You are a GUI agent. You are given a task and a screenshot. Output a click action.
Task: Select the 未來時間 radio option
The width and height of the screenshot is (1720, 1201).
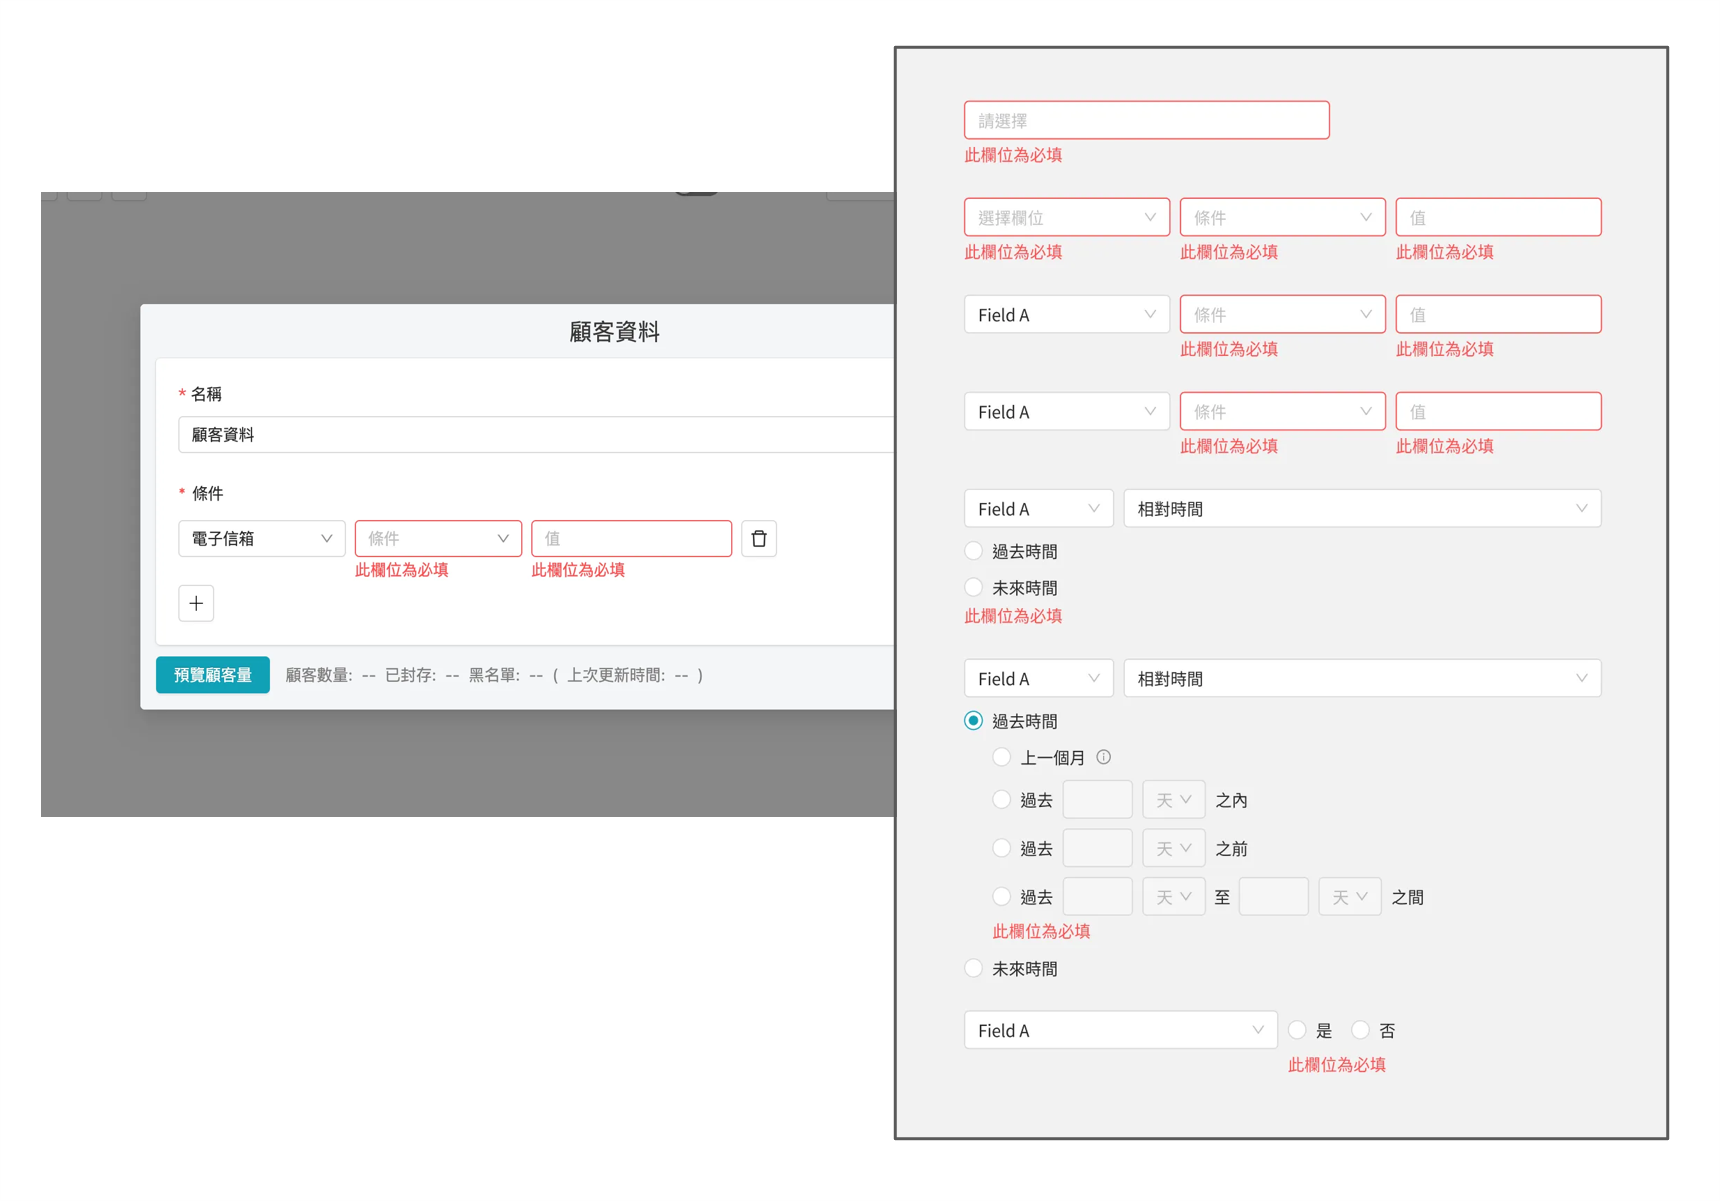(972, 587)
